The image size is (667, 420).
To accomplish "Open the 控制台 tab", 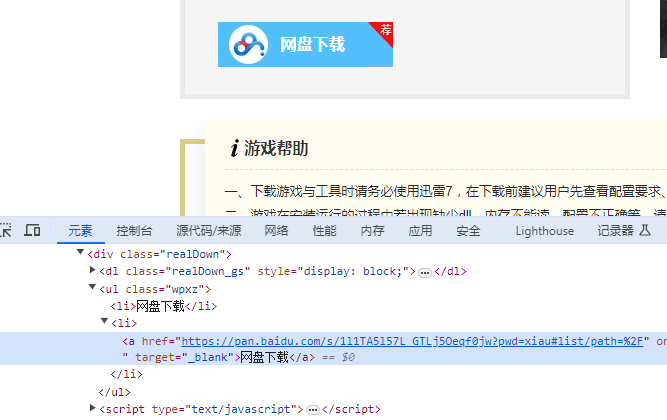I will (x=134, y=231).
